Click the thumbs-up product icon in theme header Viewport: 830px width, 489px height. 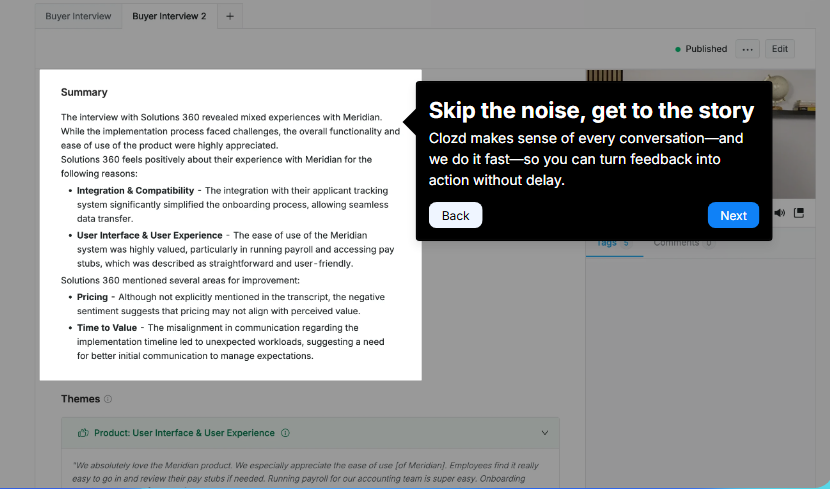point(83,433)
